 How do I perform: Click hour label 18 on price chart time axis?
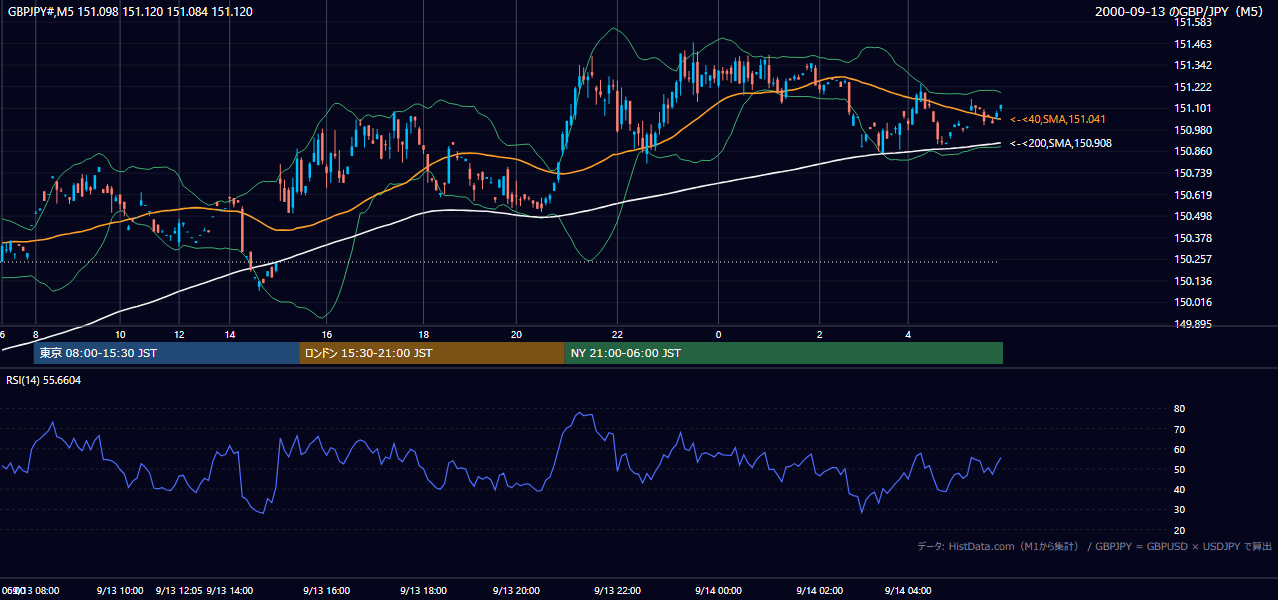423,334
